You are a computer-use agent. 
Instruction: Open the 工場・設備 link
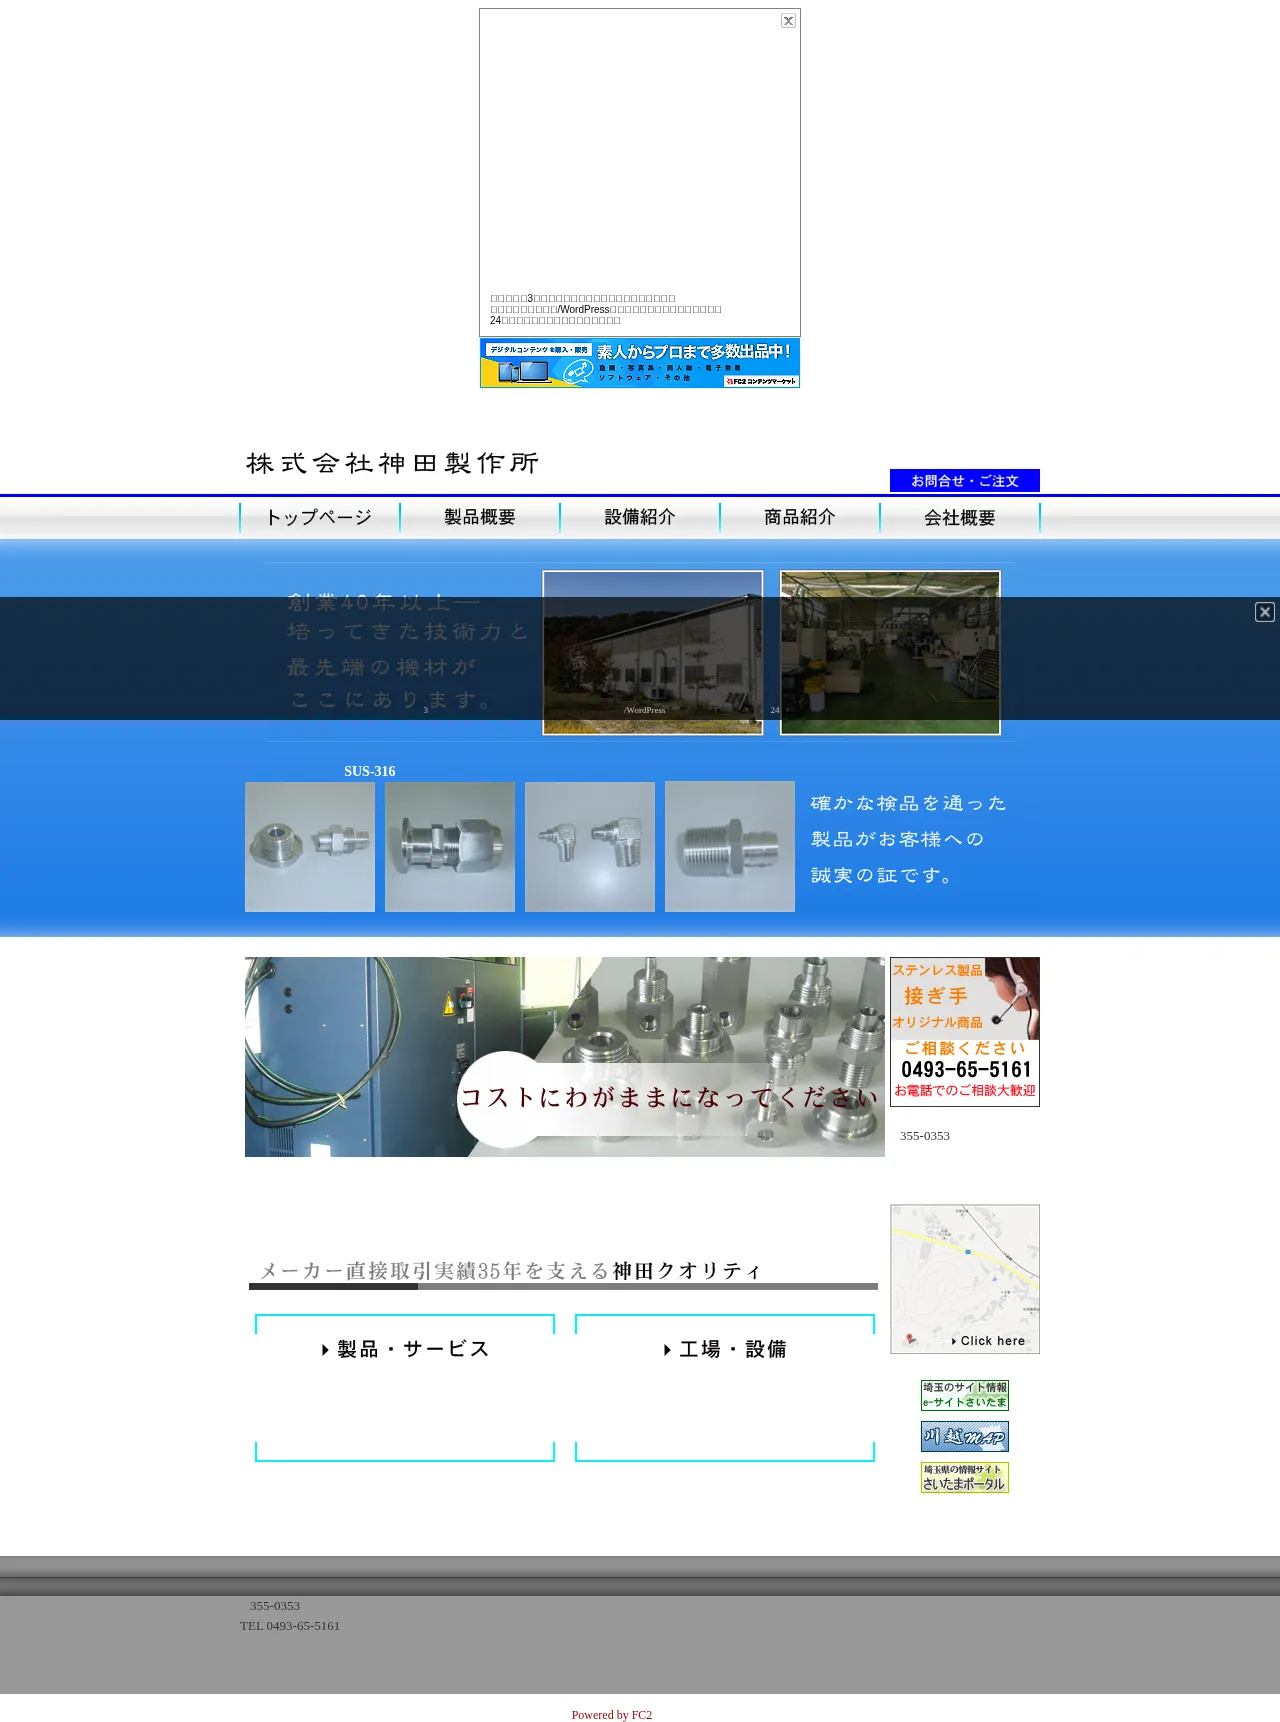pyautogui.click(x=725, y=1349)
